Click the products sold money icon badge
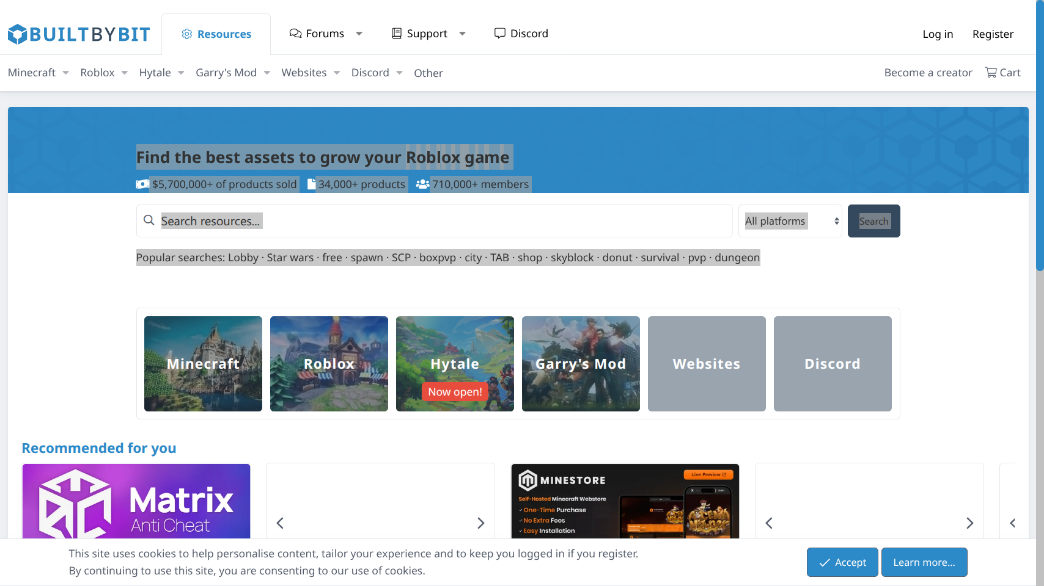This screenshot has height=586, width=1044. [142, 184]
